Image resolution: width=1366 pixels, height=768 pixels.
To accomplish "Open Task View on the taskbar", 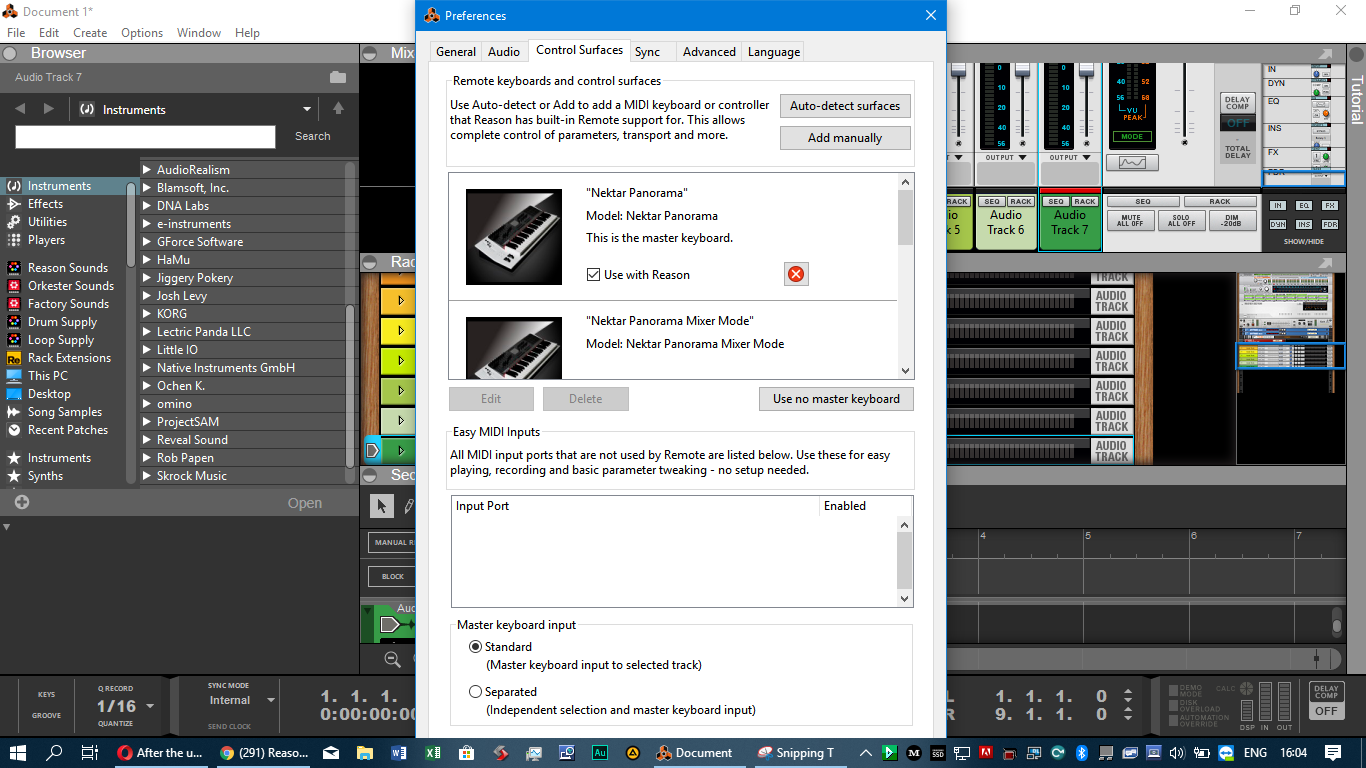I will (89, 753).
